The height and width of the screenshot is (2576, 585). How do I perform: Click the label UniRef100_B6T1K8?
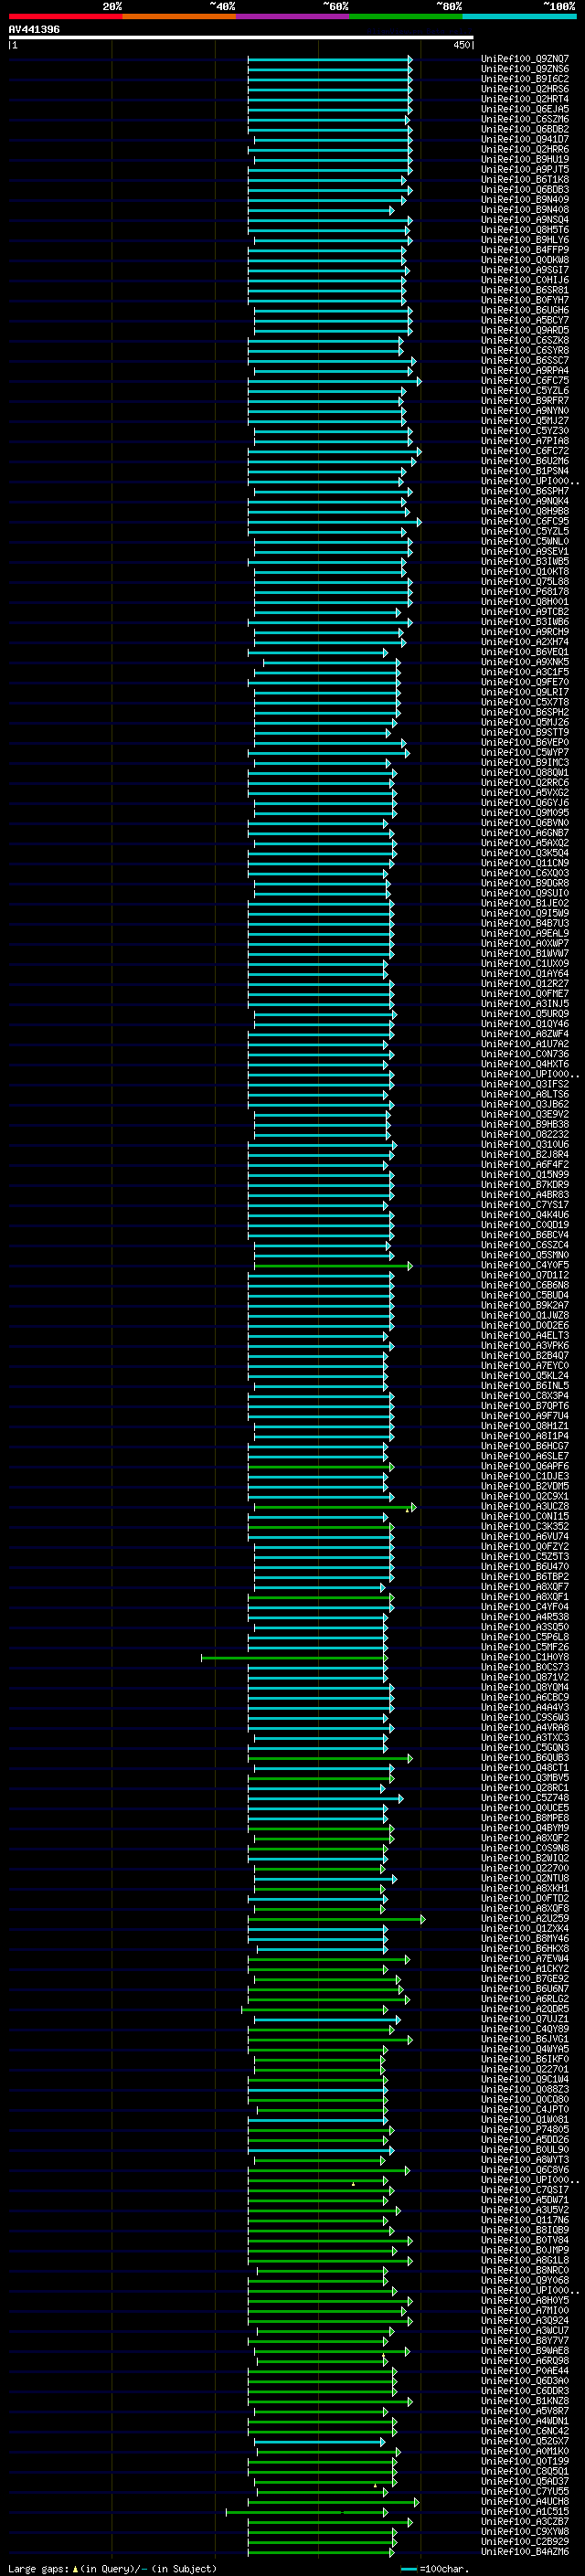525,180
